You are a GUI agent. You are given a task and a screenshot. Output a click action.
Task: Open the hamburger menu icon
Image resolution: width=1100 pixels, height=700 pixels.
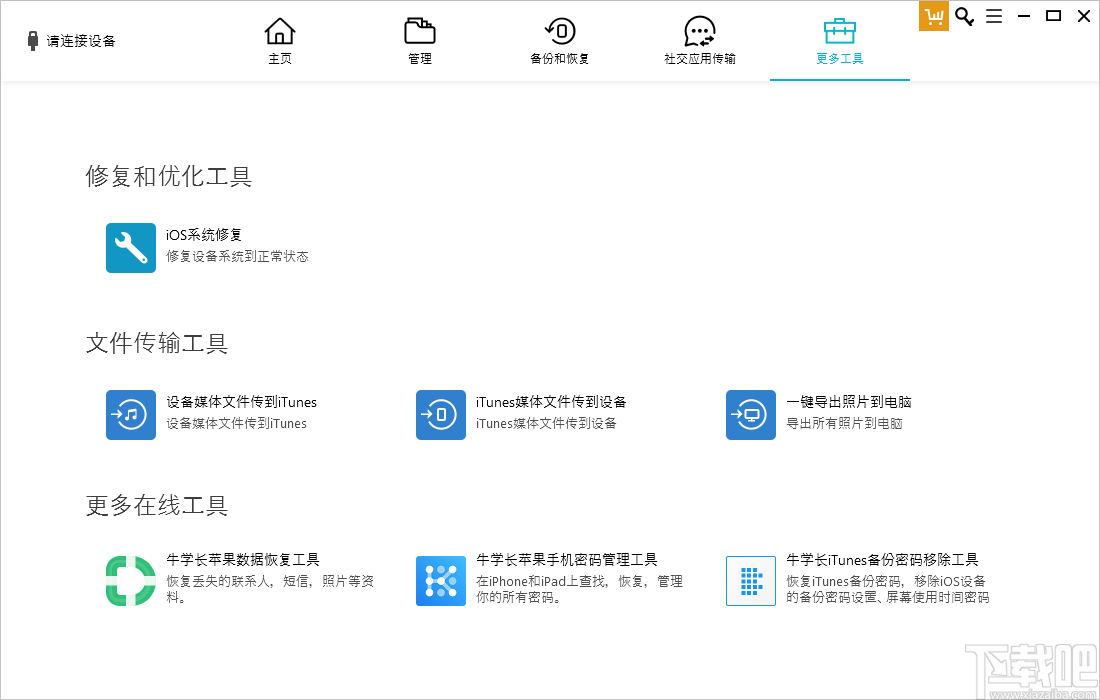(x=994, y=16)
